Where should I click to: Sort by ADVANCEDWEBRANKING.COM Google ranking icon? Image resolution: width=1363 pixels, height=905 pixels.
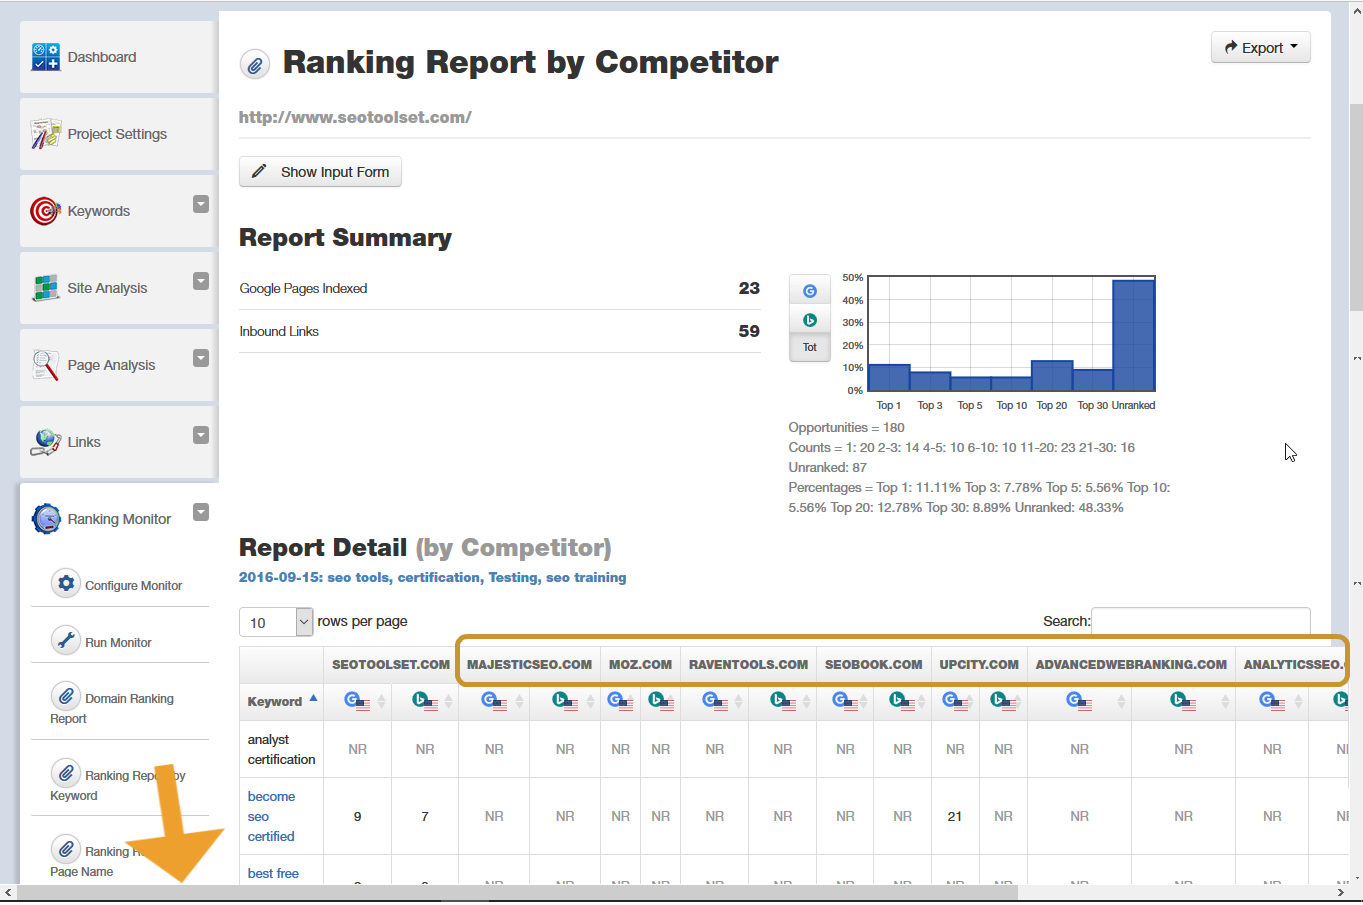(1079, 701)
